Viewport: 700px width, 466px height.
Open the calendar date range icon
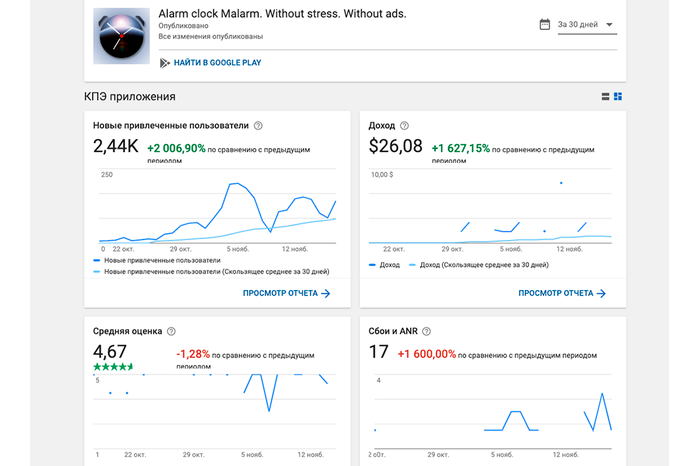click(545, 24)
